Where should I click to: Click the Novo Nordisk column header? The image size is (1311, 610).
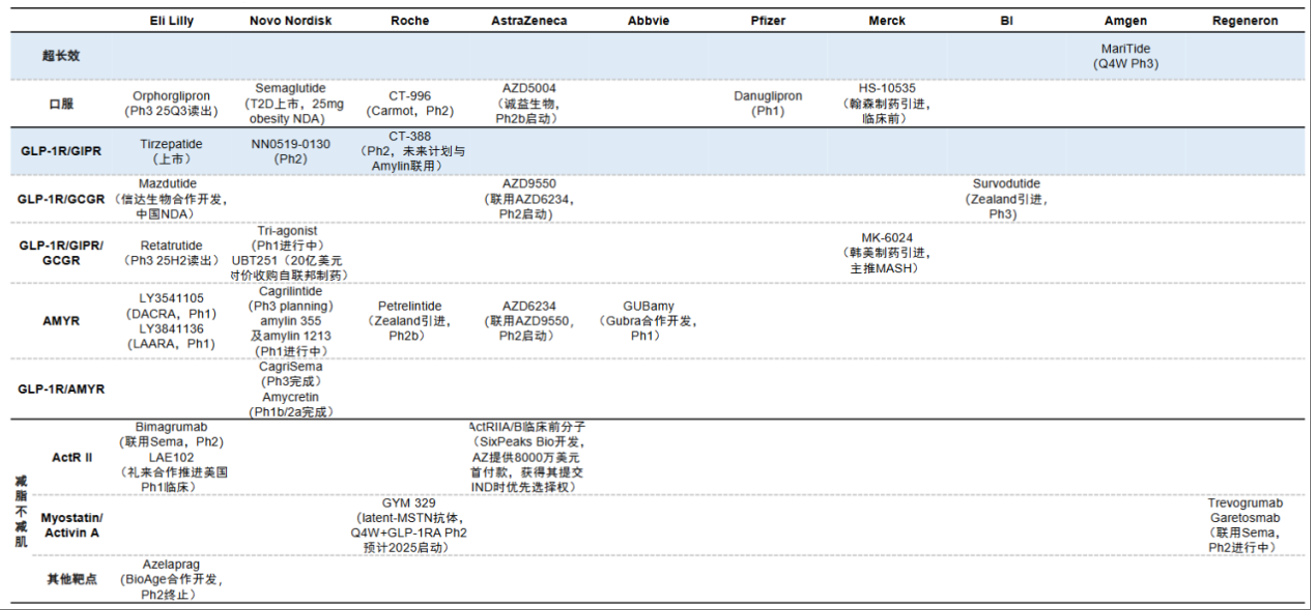click(x=290, y=21)
